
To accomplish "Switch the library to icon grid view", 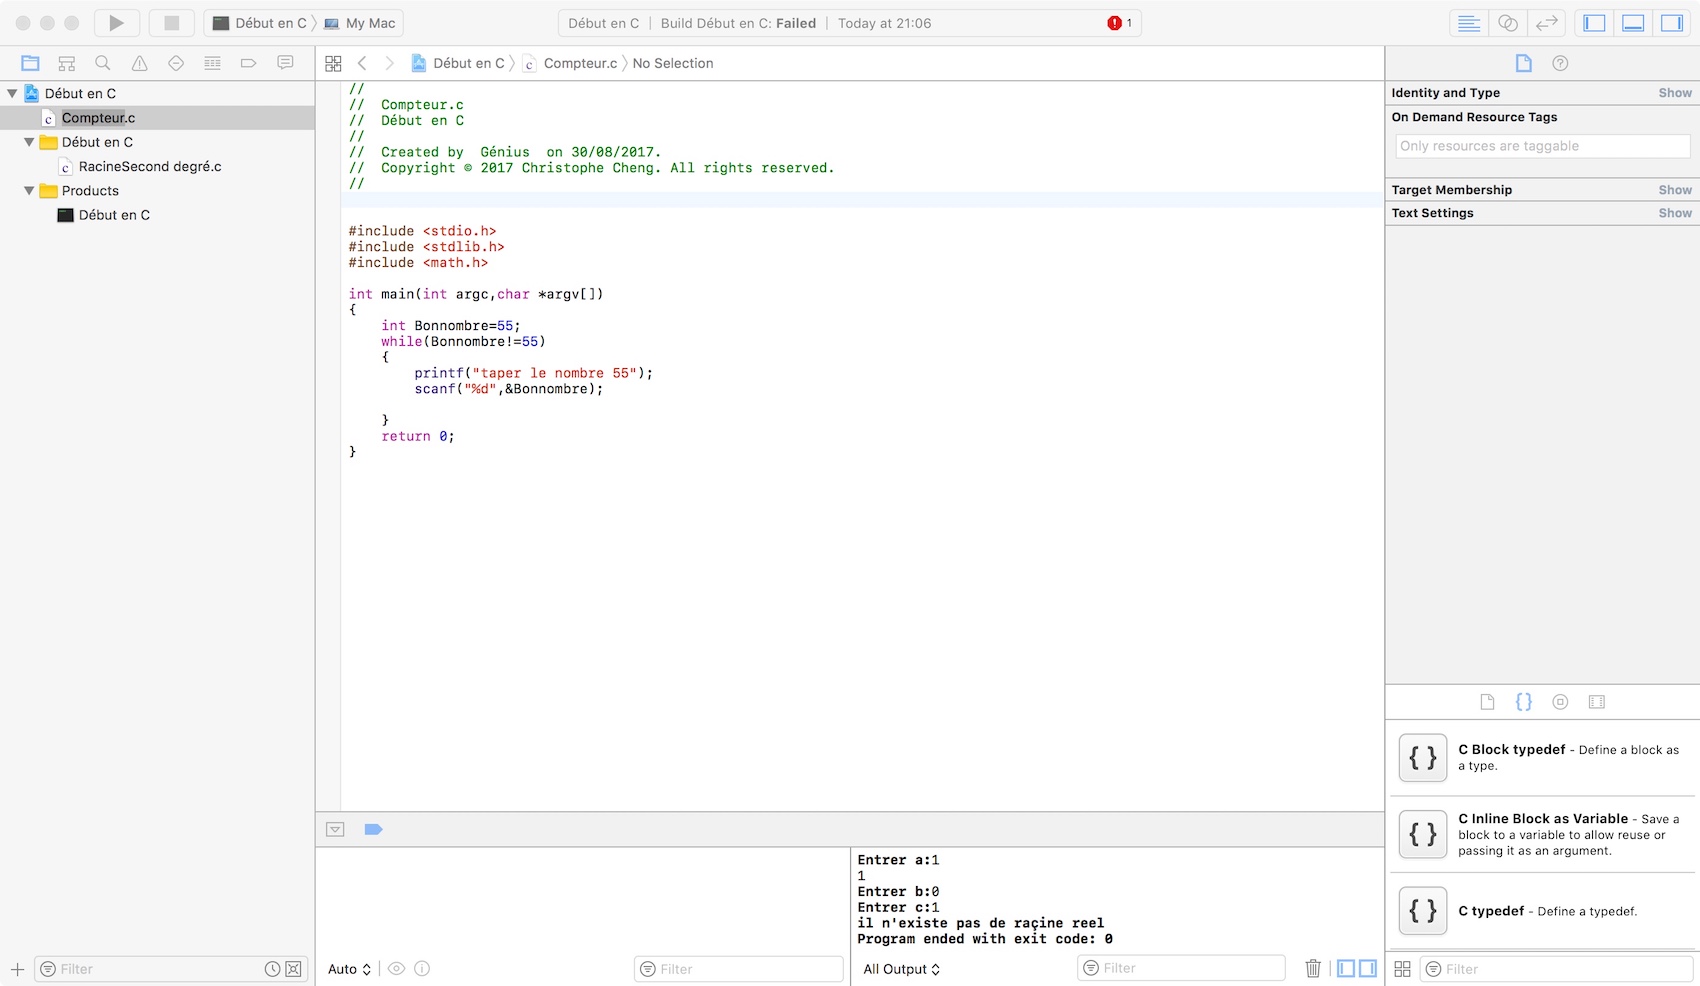I will click(x=1402, y=969).
